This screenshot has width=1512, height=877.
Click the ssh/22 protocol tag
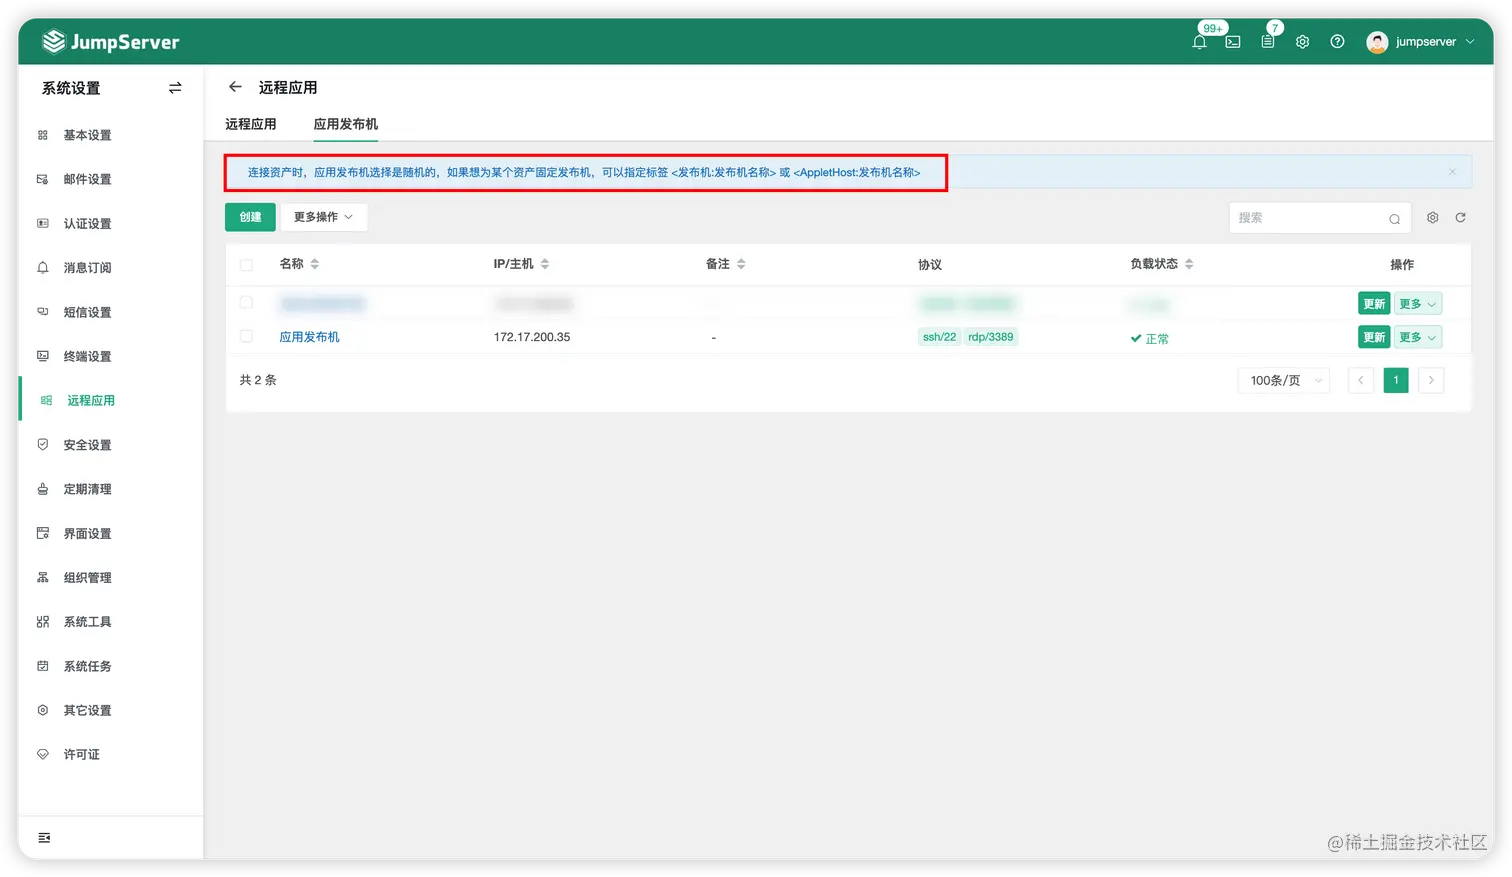pyautogui.click(x=939, y=337)
